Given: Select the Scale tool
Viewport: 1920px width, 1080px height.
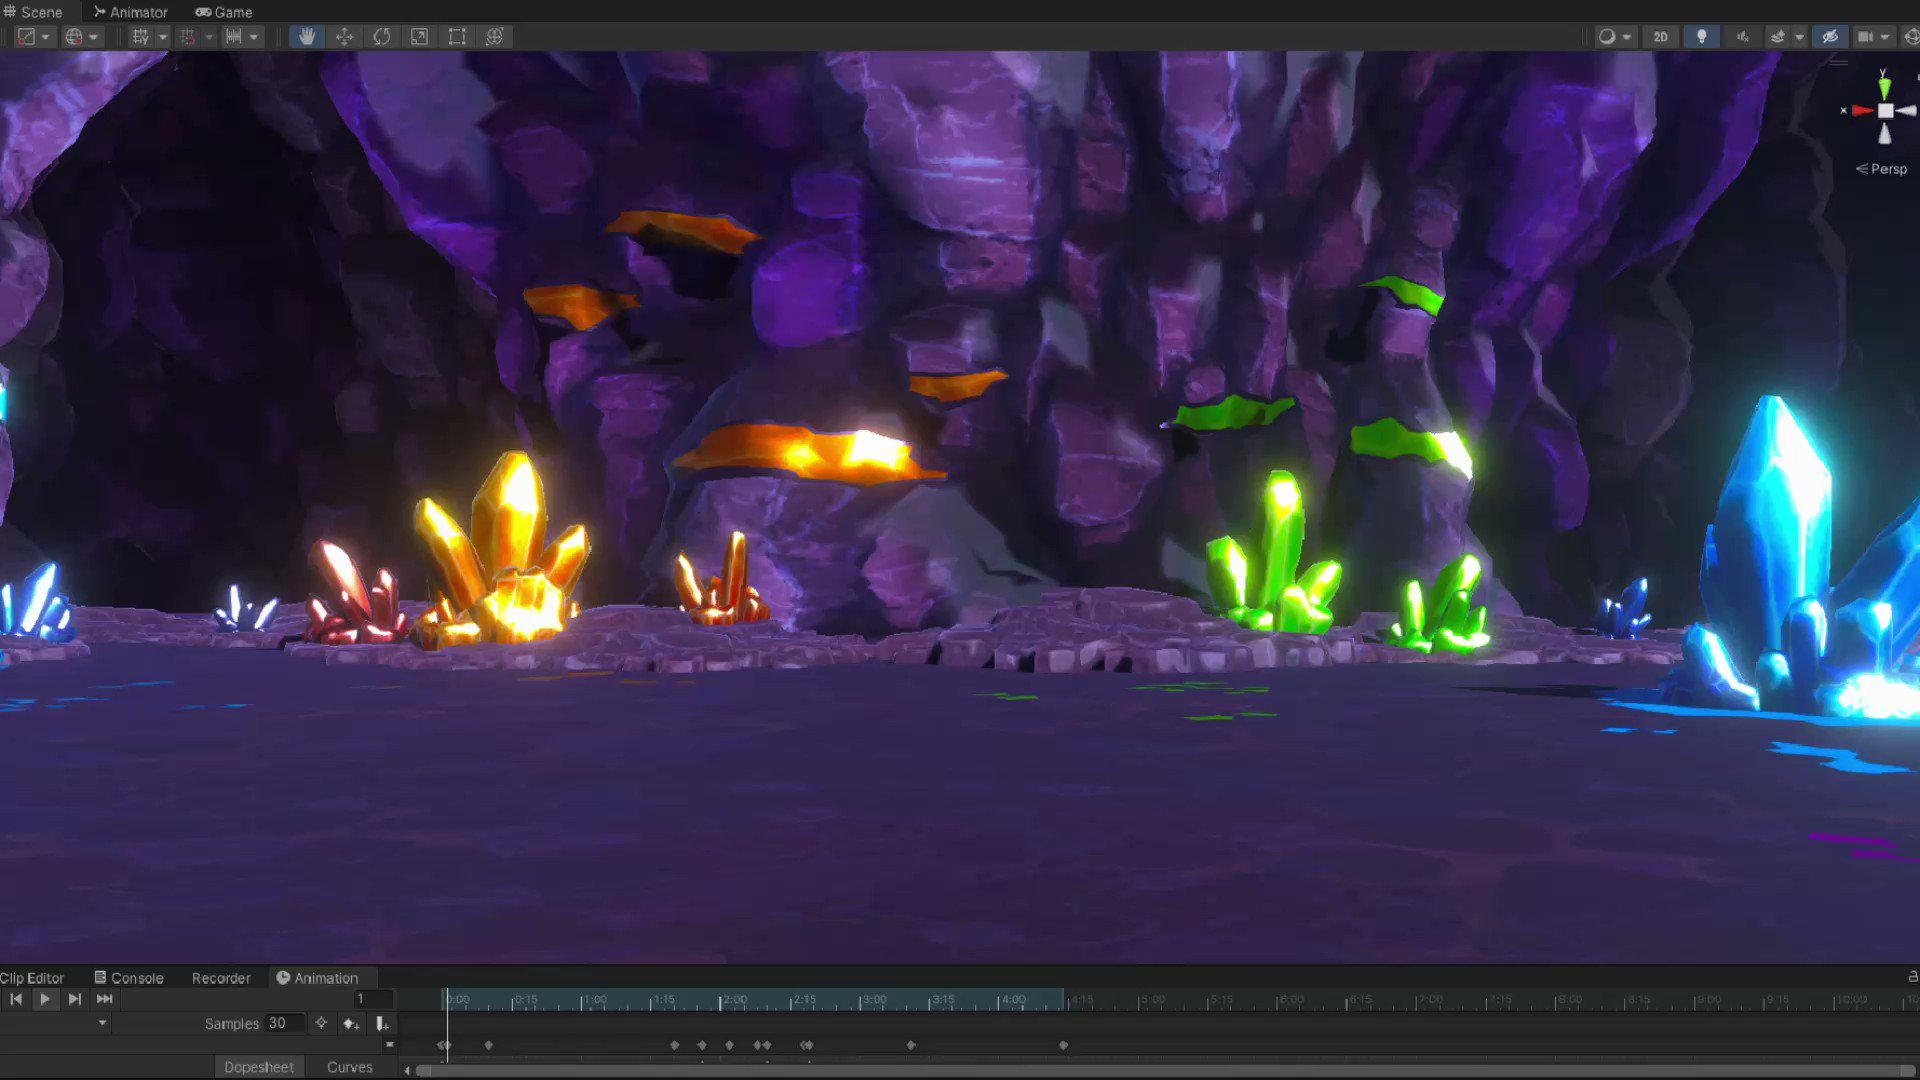Looking at the screenshot, I should tap(420, 37).
